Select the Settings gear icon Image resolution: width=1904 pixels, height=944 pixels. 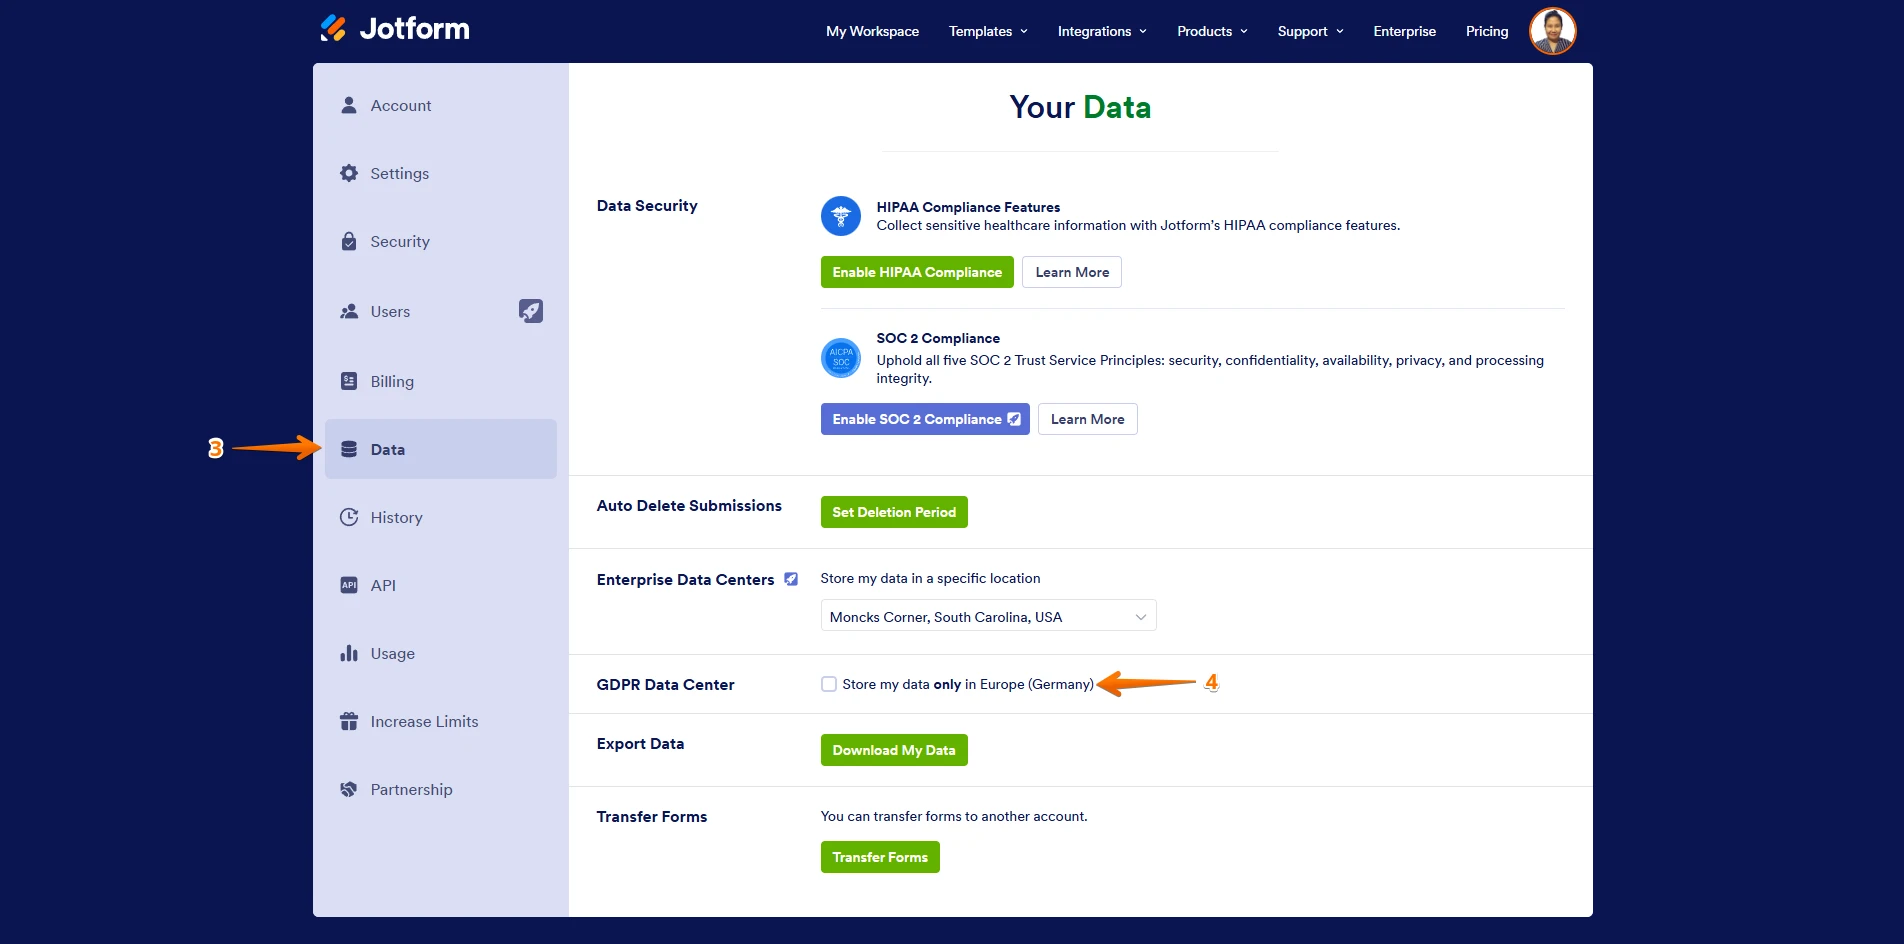coord(348,173)
